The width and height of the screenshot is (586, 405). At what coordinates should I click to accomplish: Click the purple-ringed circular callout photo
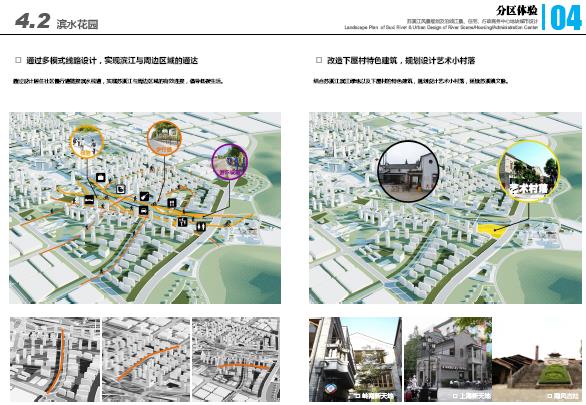tap(229, 161)
